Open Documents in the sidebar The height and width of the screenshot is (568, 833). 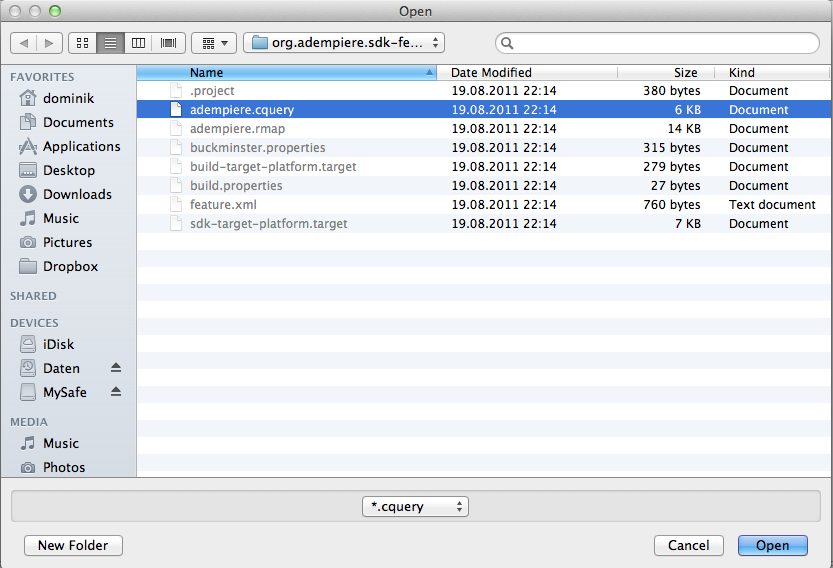pos(66,122)
